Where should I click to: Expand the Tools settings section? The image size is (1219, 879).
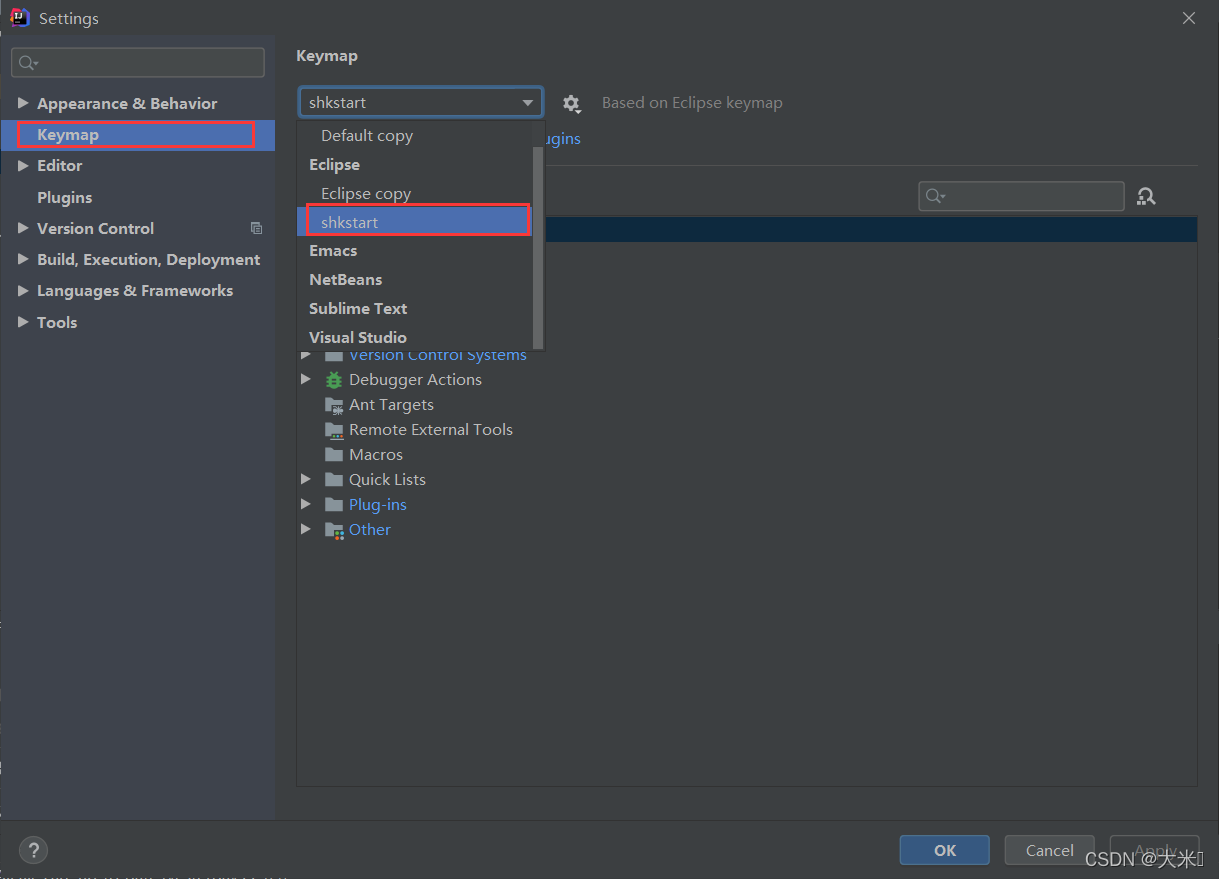(23, 322)
